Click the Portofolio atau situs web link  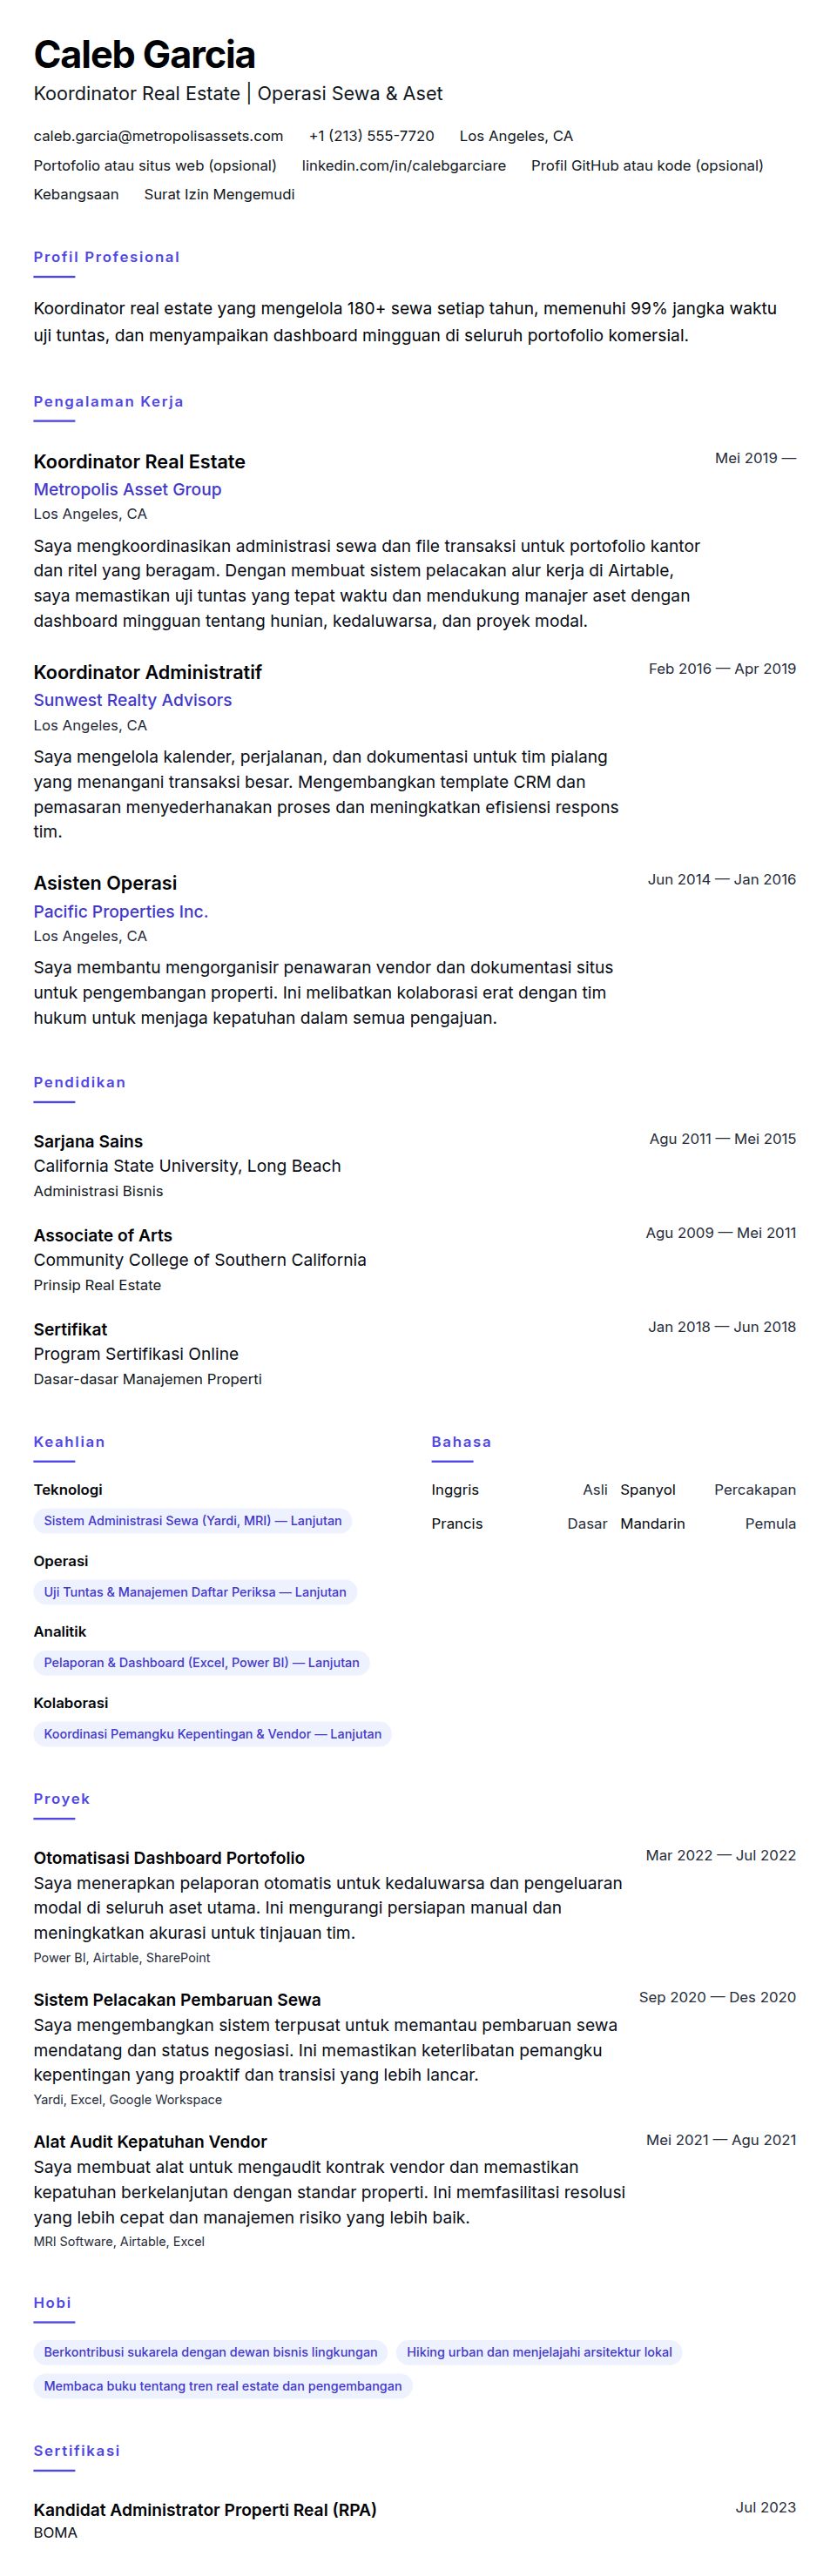click(x=155, y=165)
